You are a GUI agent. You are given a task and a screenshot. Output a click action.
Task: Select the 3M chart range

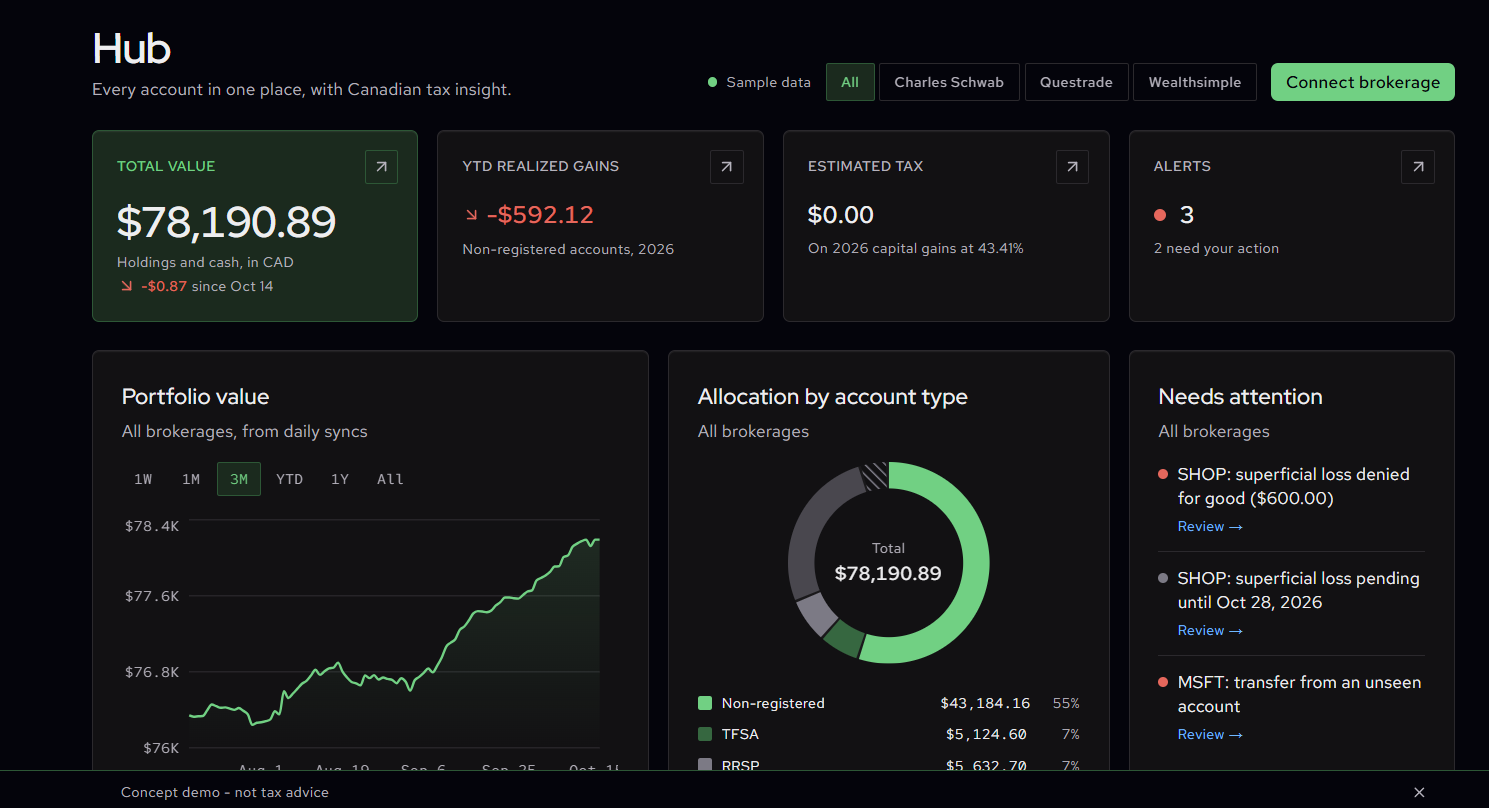239,479
